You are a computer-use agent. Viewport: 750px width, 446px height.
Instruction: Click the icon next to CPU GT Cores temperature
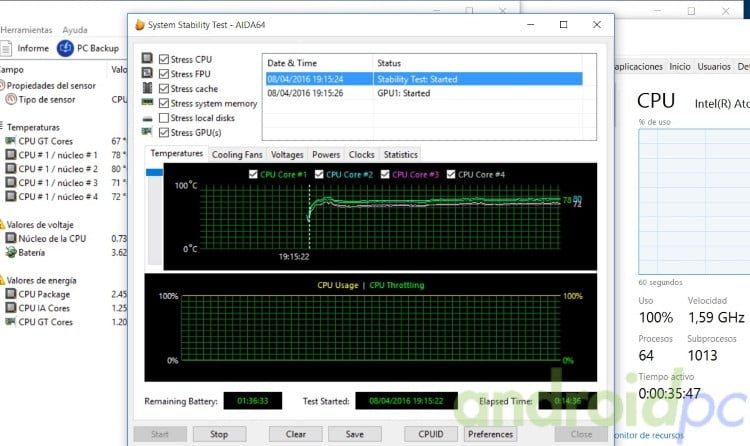click(10, 141)
